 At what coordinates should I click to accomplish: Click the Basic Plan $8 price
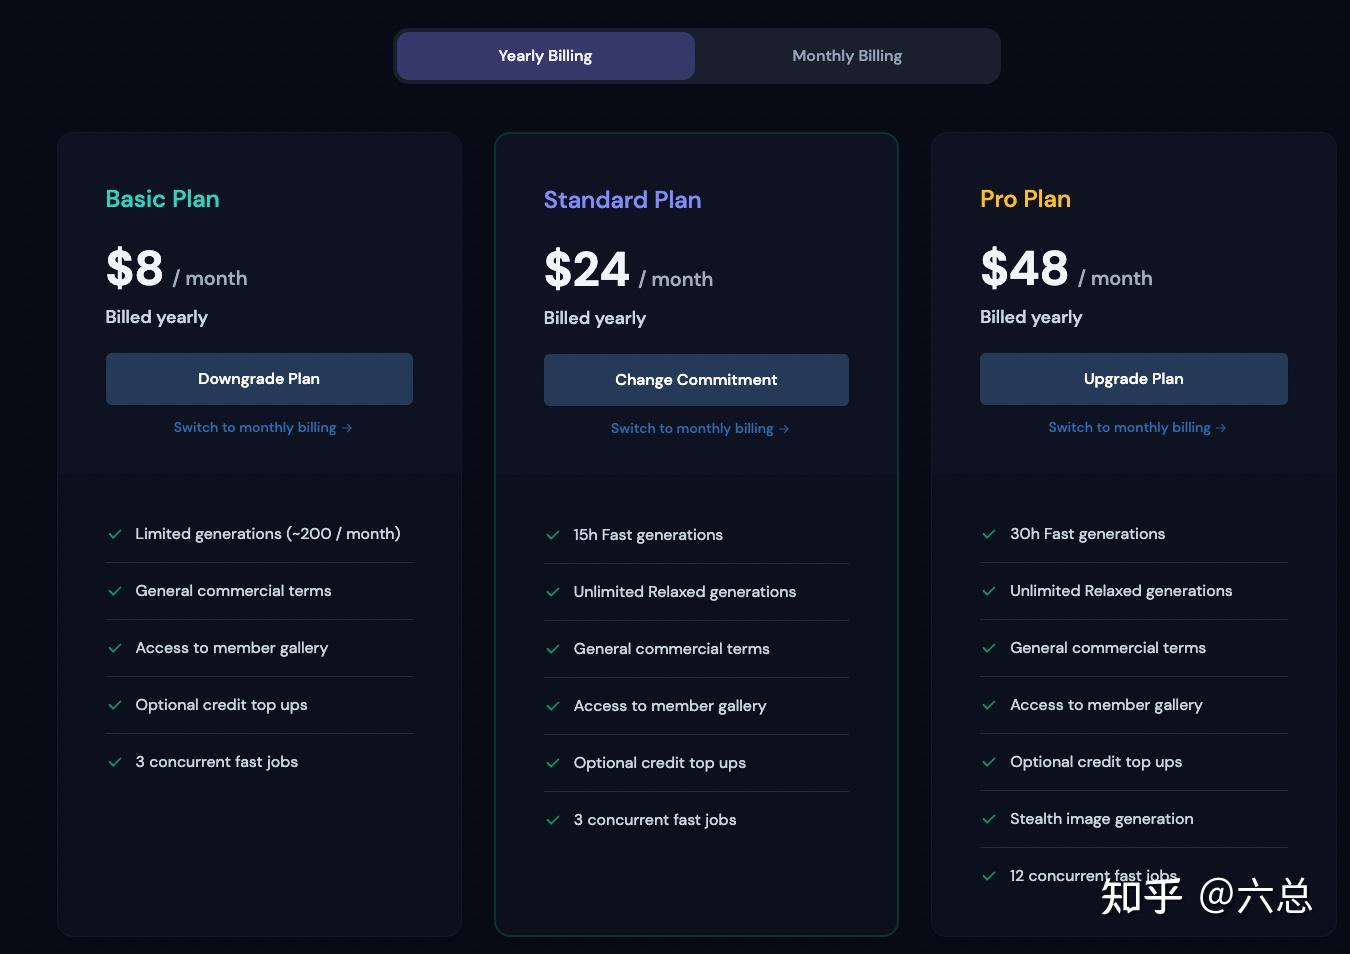[135, 269]
